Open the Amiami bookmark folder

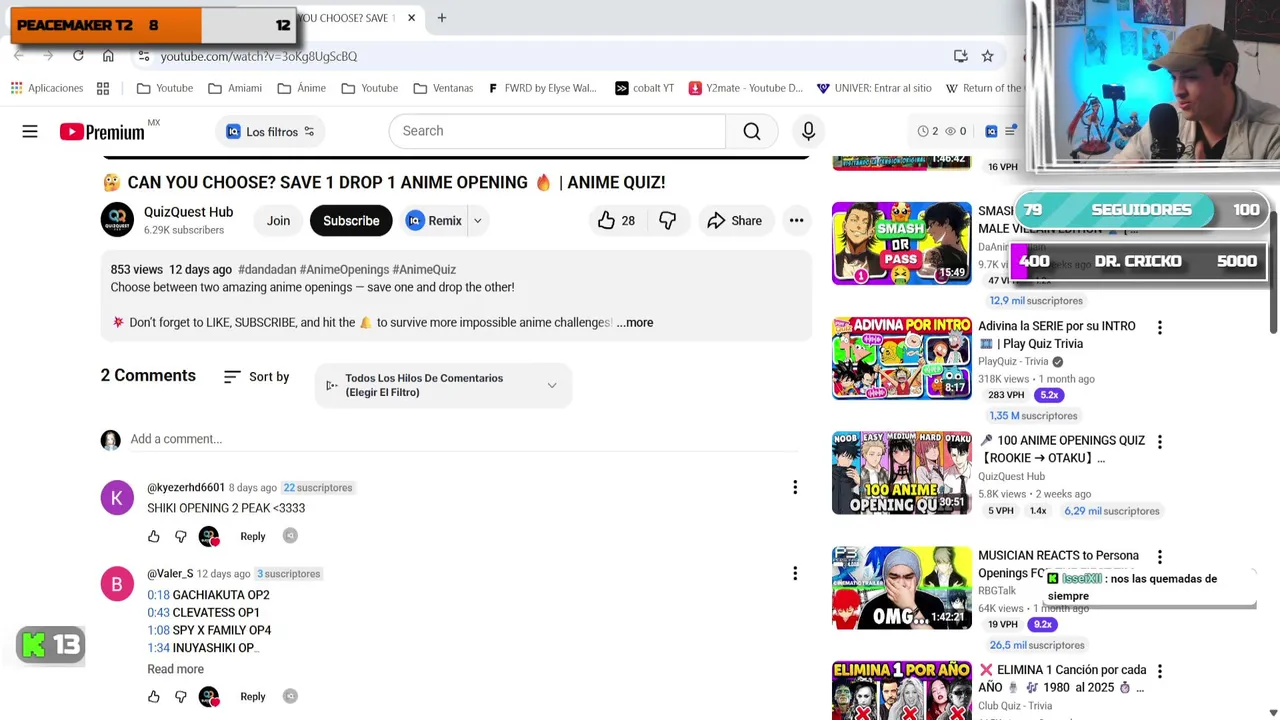(x=235, y=88)
